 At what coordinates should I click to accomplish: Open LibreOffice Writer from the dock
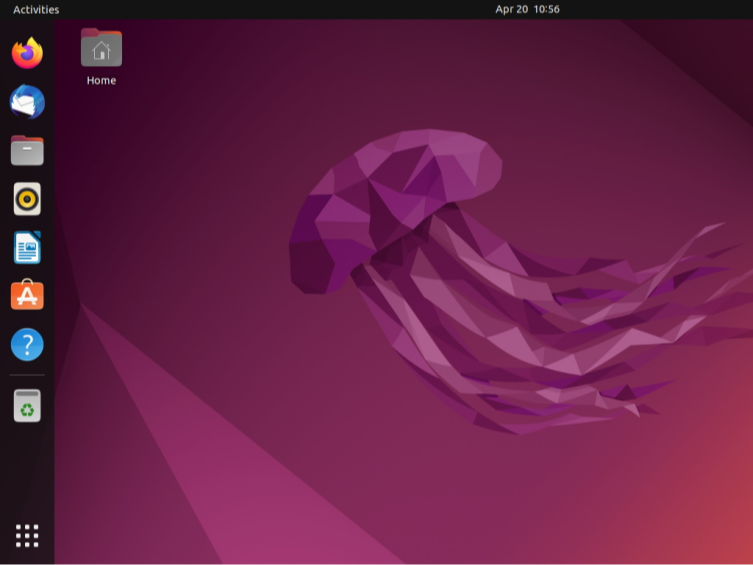pos(27,247)
